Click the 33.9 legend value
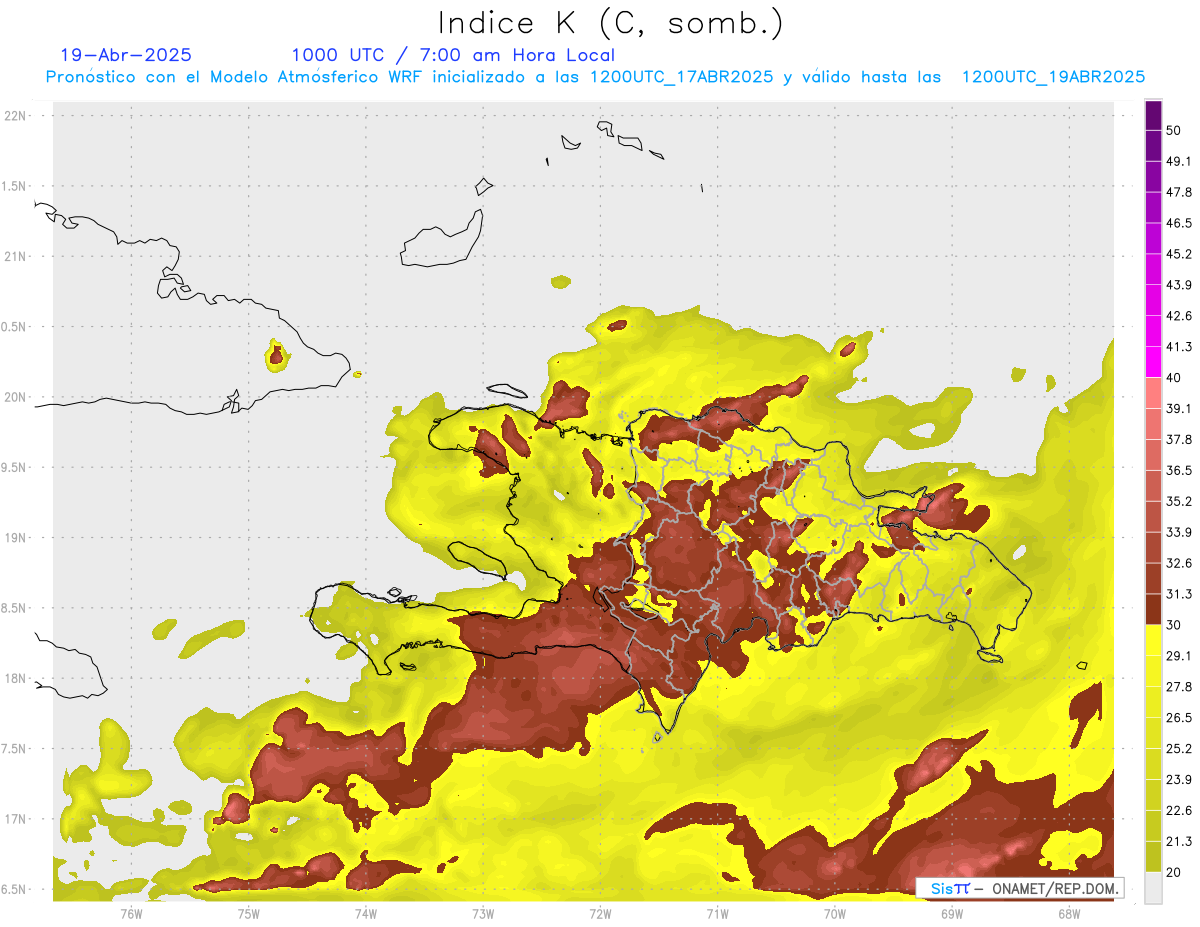Screen dimensions: 1200x927 [1180, 532]
